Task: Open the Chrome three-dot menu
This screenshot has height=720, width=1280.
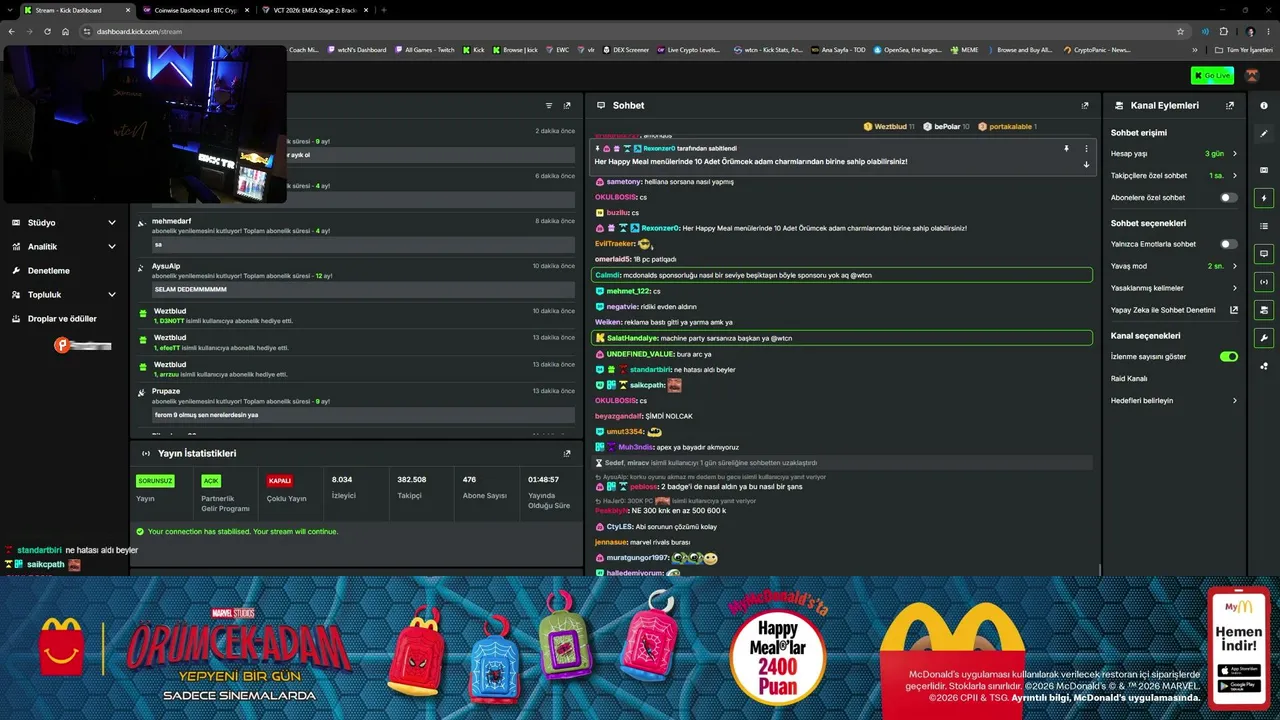Action: tap(1268, 31)
